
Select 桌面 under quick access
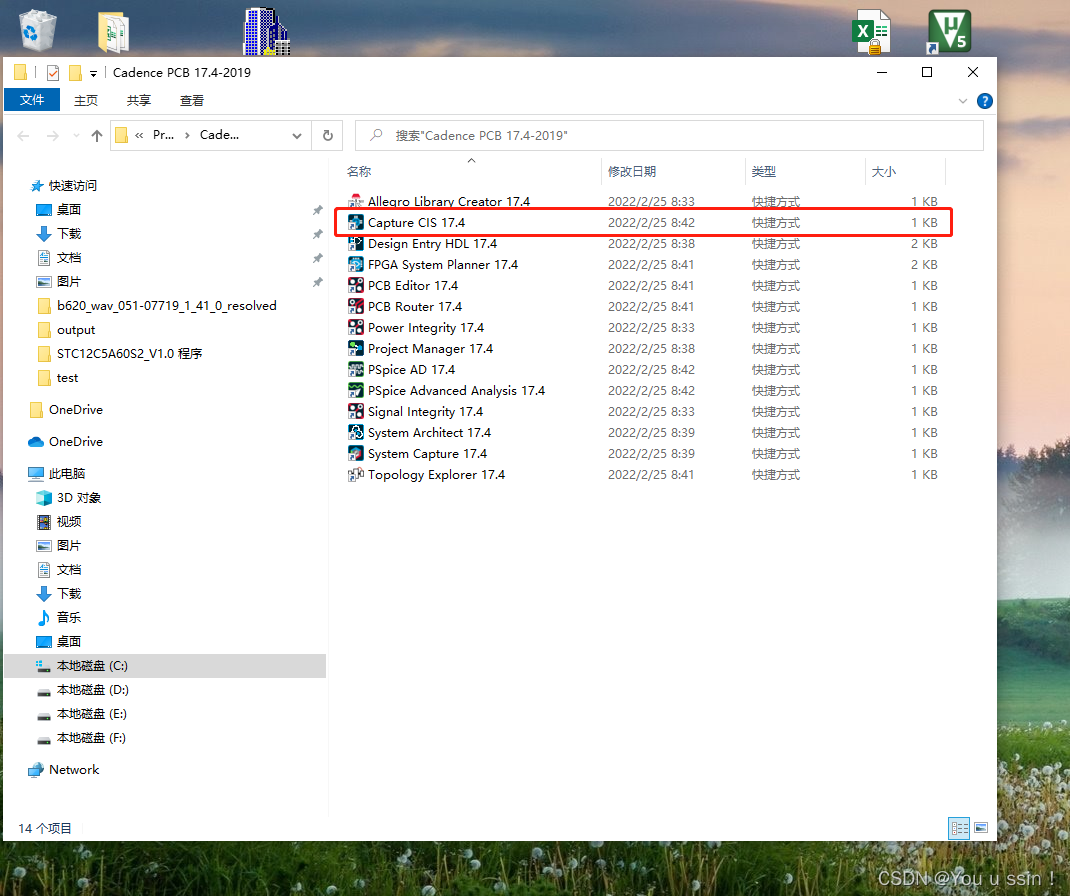point(69,209)
